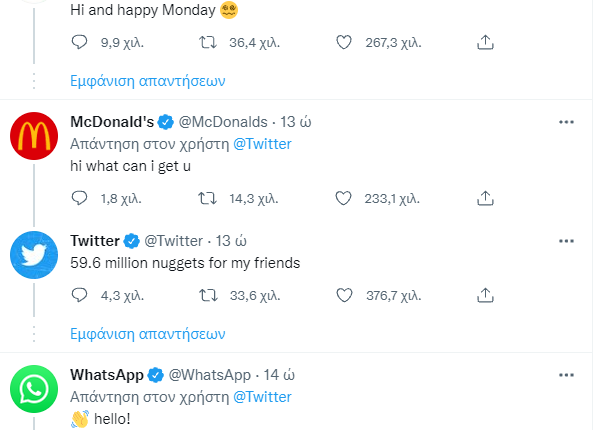Like Twitter's '59.6 million nuggets' tweet
611x430 pixels.
point(344,296)
